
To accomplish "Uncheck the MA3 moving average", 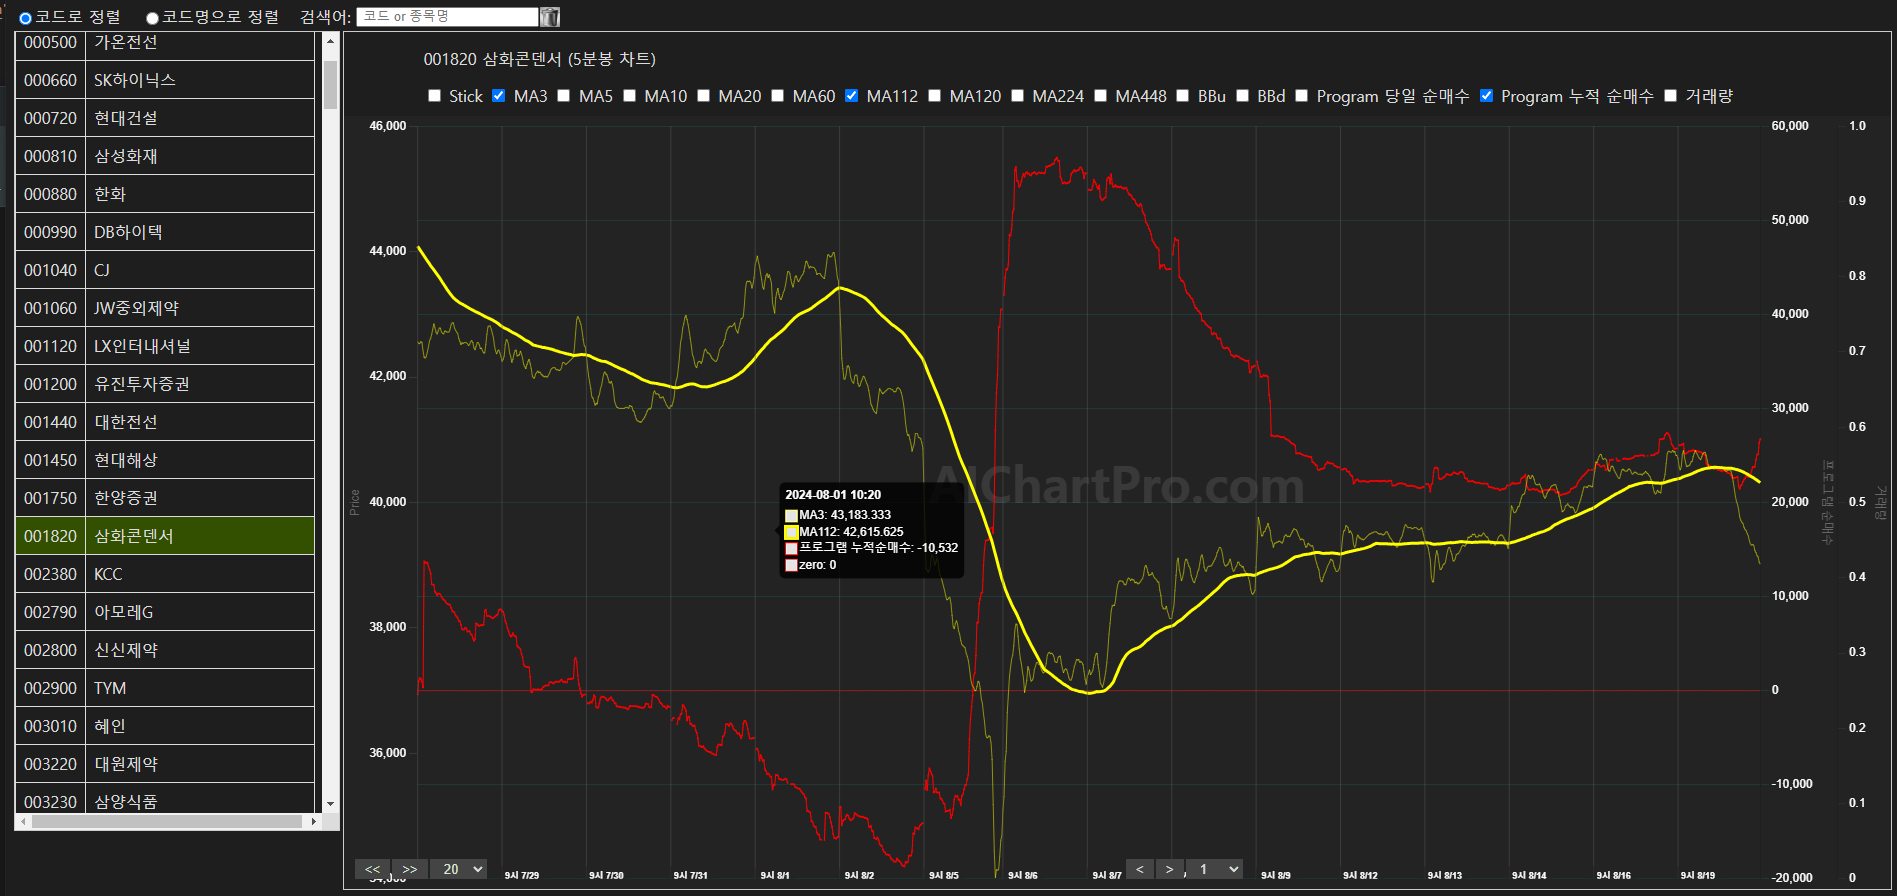I will [499, 96].
